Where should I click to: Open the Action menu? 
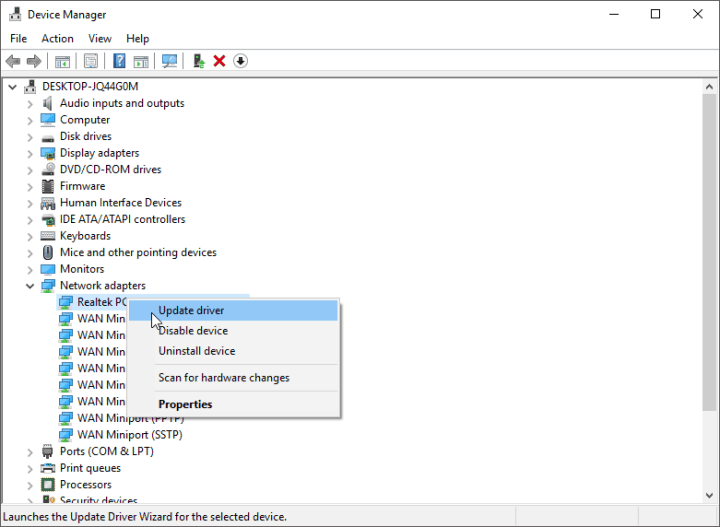pyautogui.click(x=57, y=38)
